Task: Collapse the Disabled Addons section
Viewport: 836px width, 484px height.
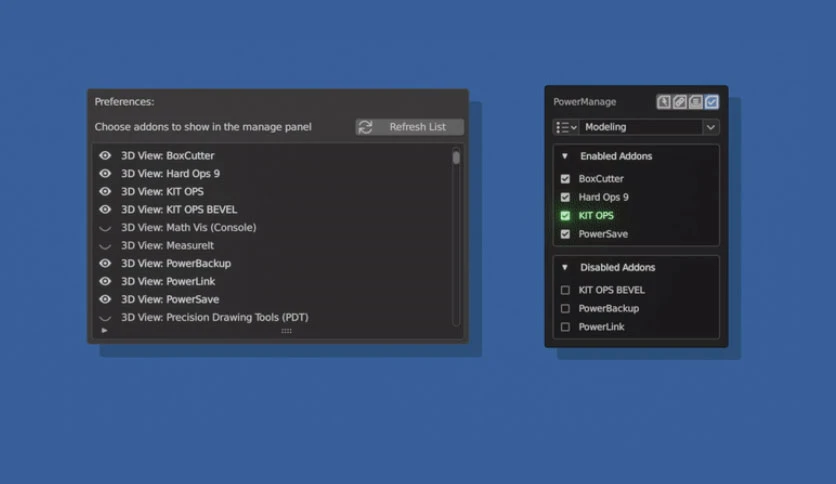Action: click(x=565, y=268)
